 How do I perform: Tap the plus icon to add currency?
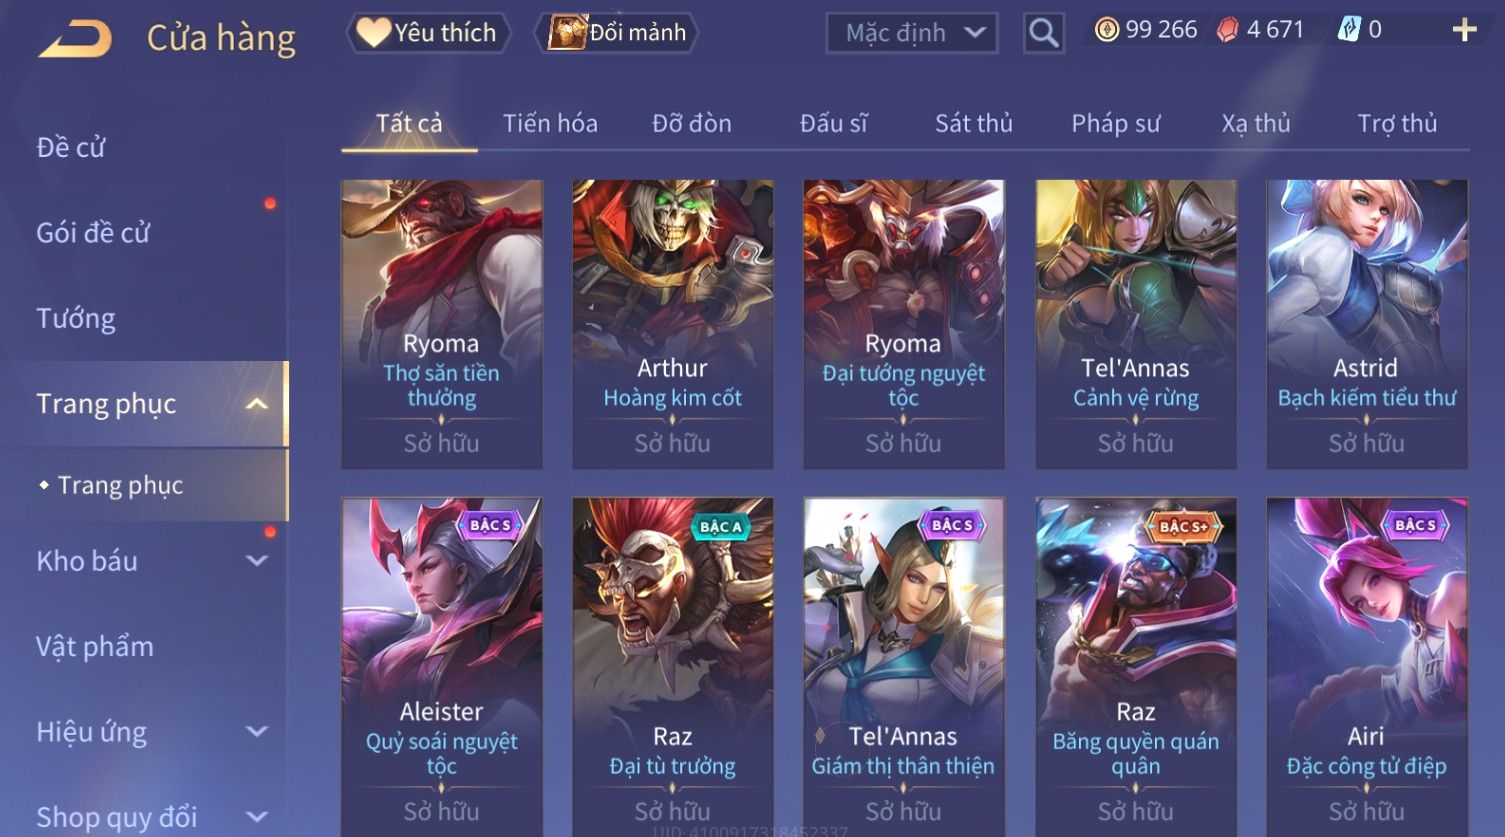[1464, 31]
